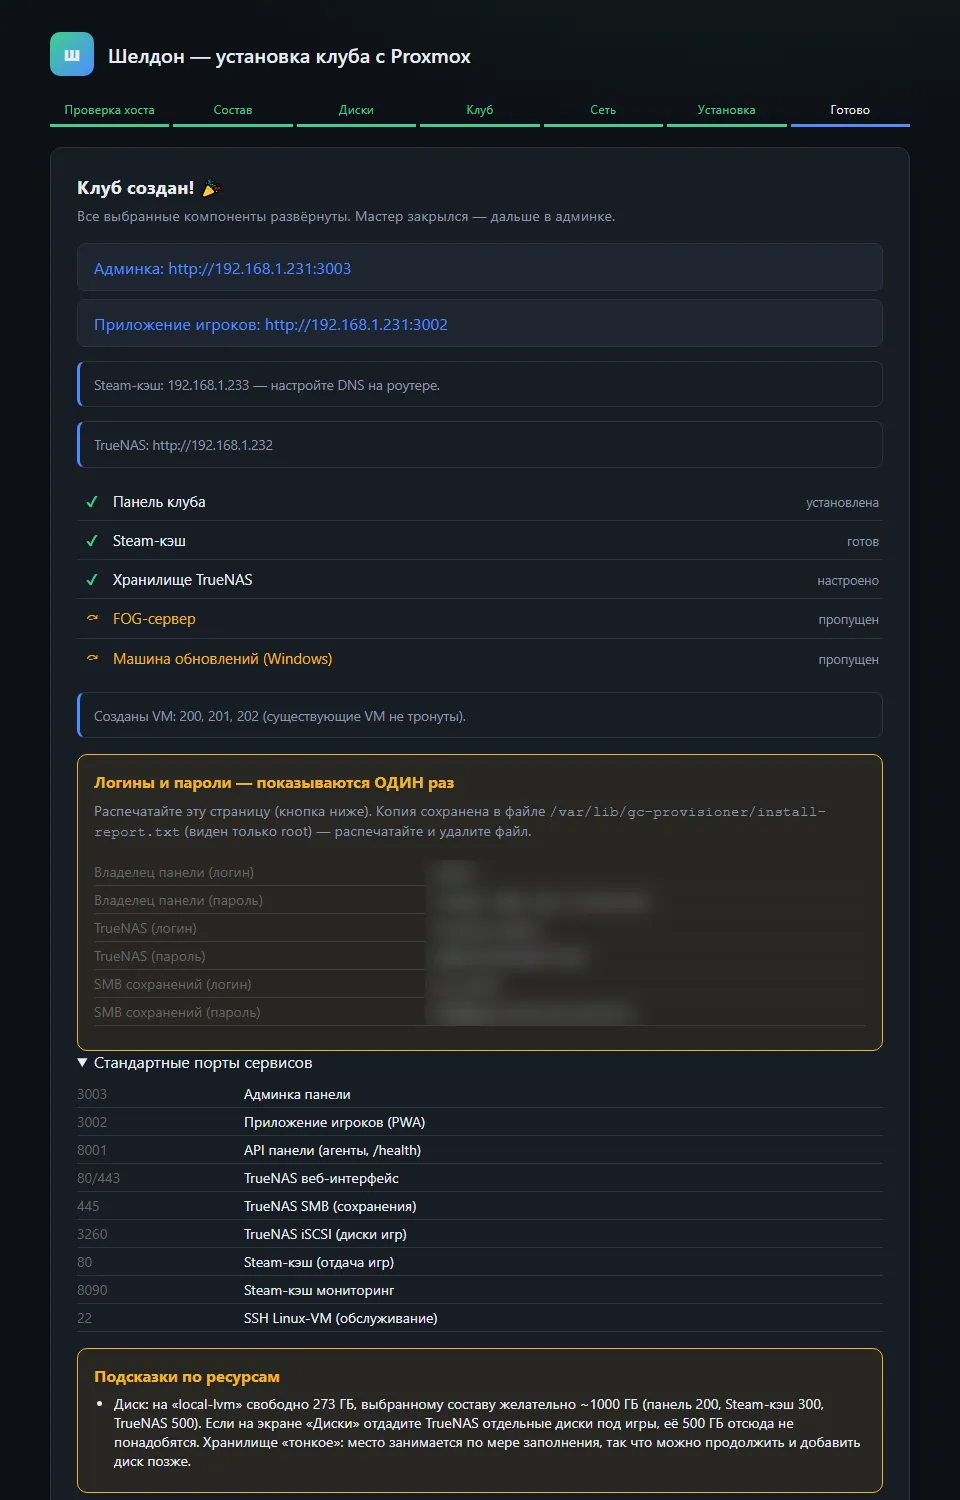Click the Созданы VM: 200, 201, 202 notice

coord(480,715)
